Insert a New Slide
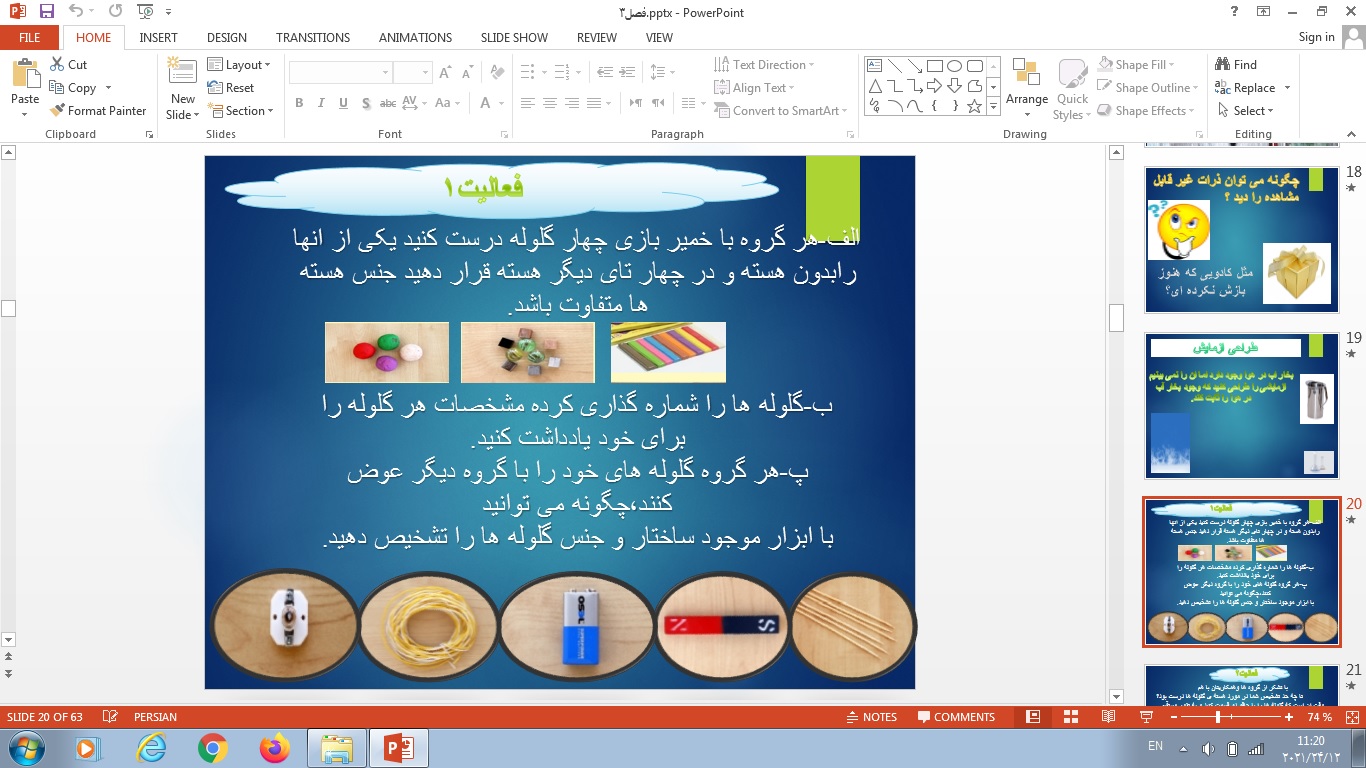This screenshot has height=768, width=1366. pyautogui.click(x=182, y=90)
